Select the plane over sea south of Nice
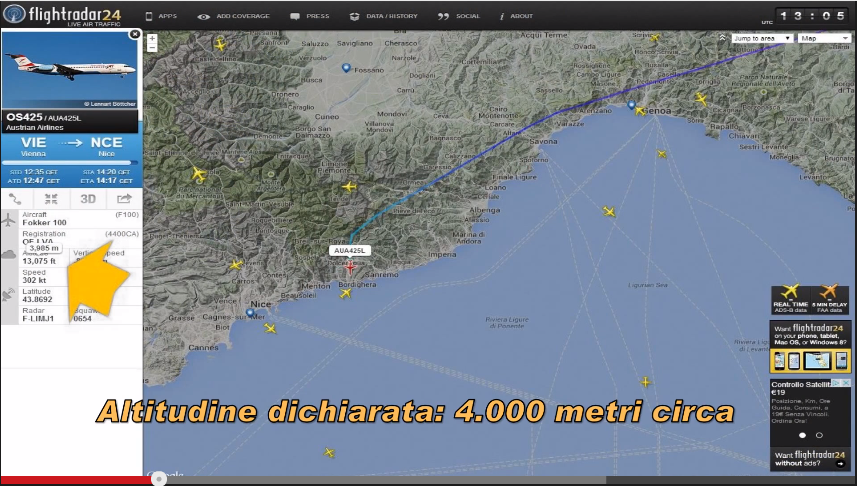Image resolution: width=857 pixels, height=486 pixels. pos(270,329)
